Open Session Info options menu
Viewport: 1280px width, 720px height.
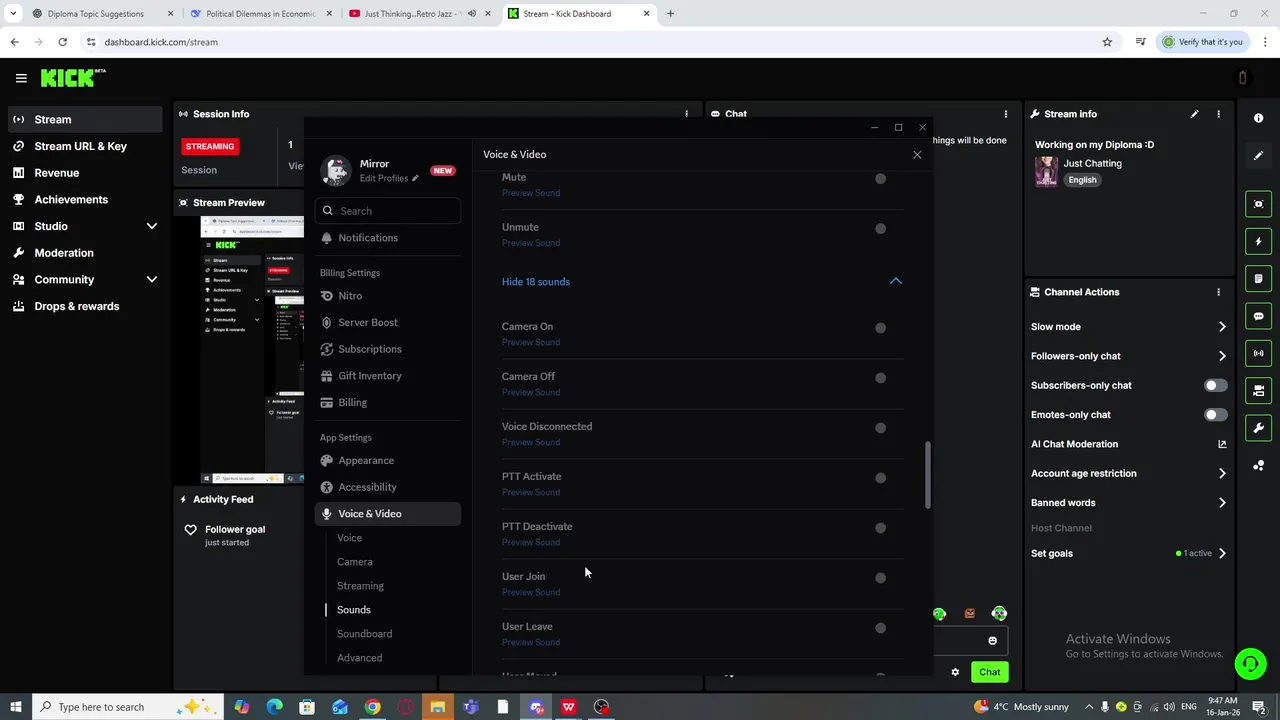point(686,114)
